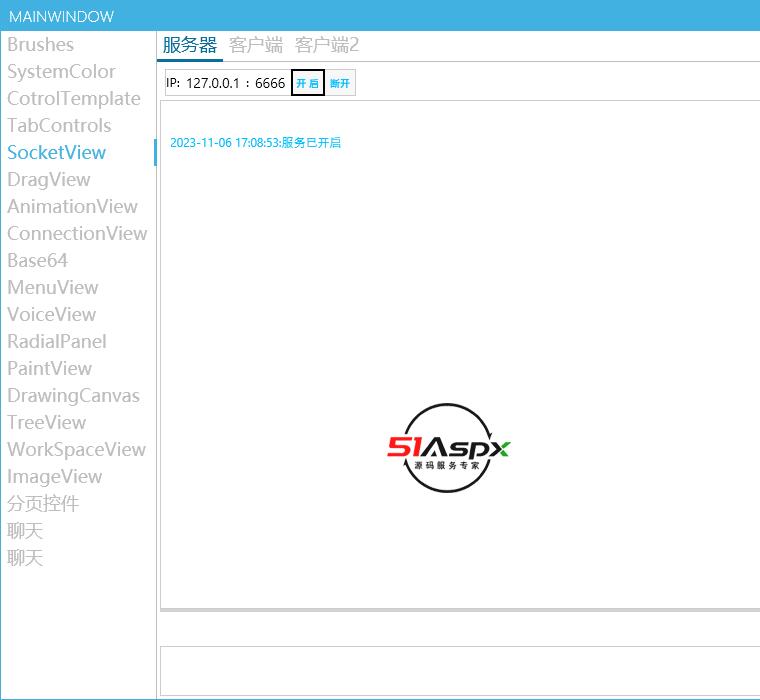Select Base64 in the sidebar

pos(37,261)
